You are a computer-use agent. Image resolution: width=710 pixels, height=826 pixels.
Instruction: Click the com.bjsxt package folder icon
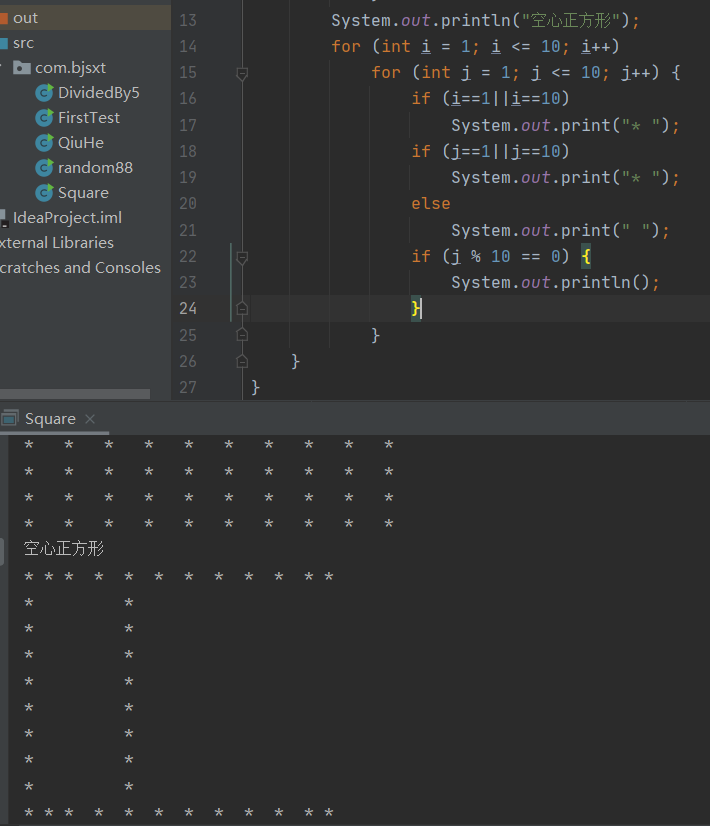(x=21, y=67)
